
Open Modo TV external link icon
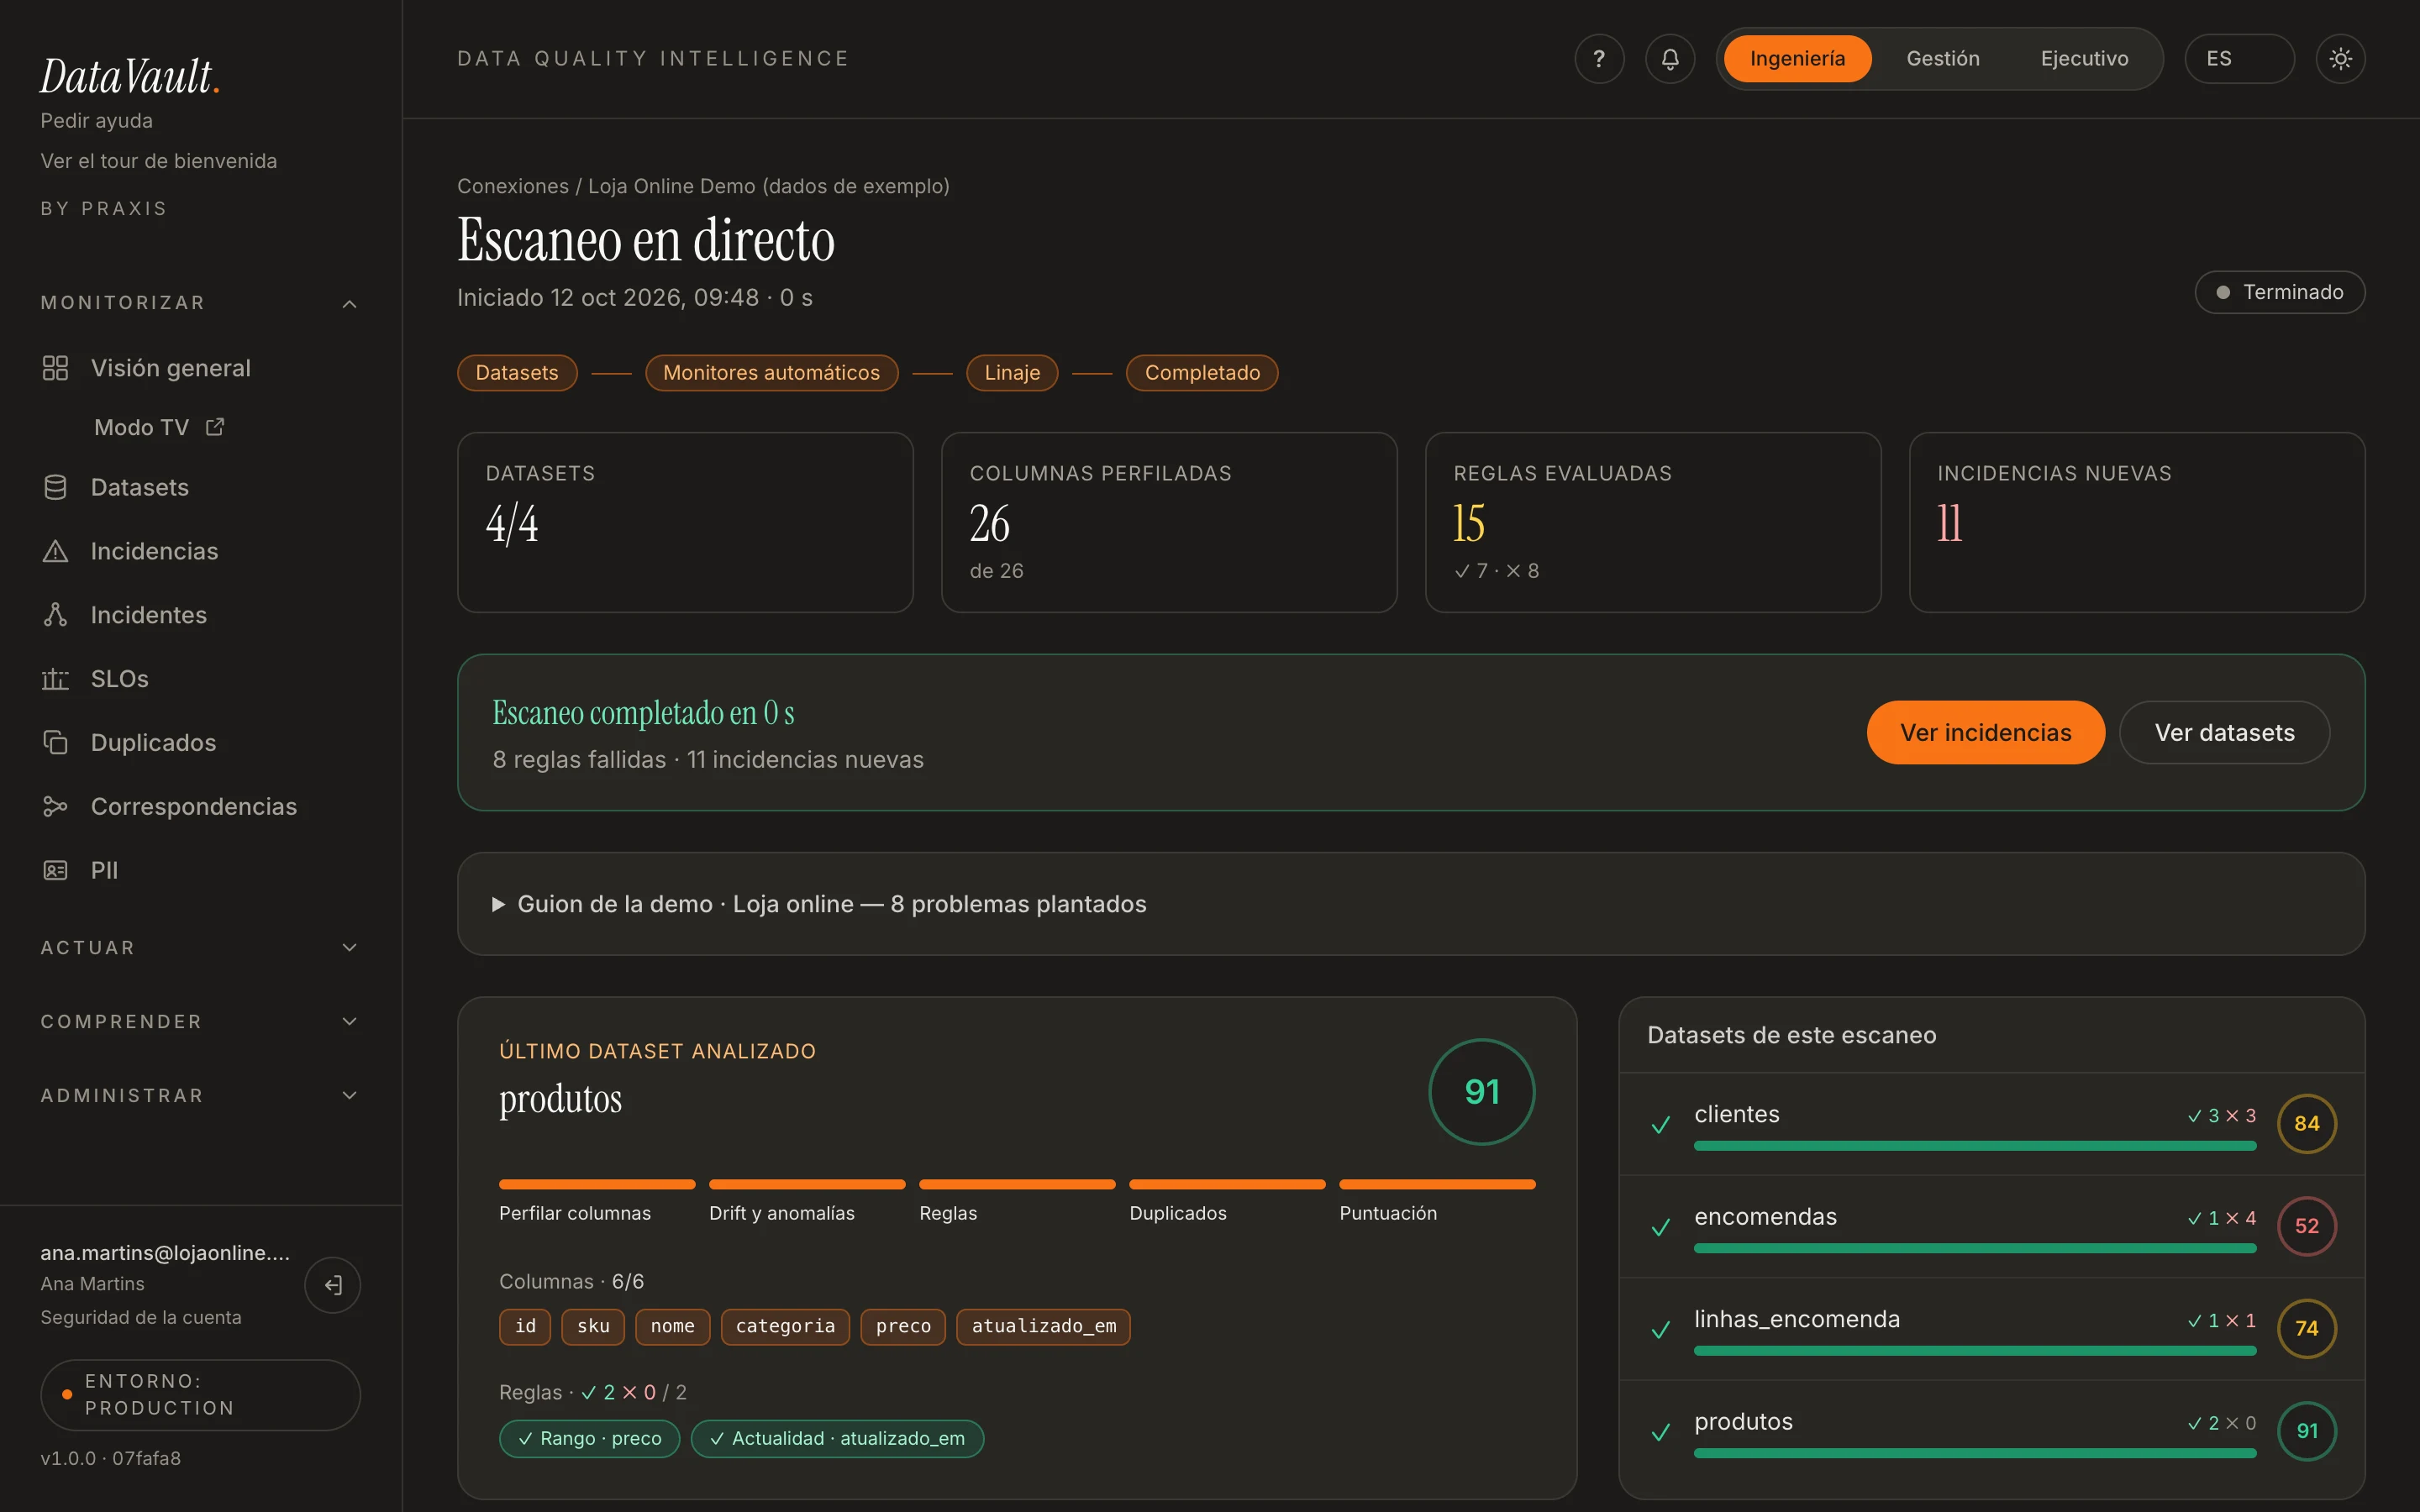click(x=215, y=427)
